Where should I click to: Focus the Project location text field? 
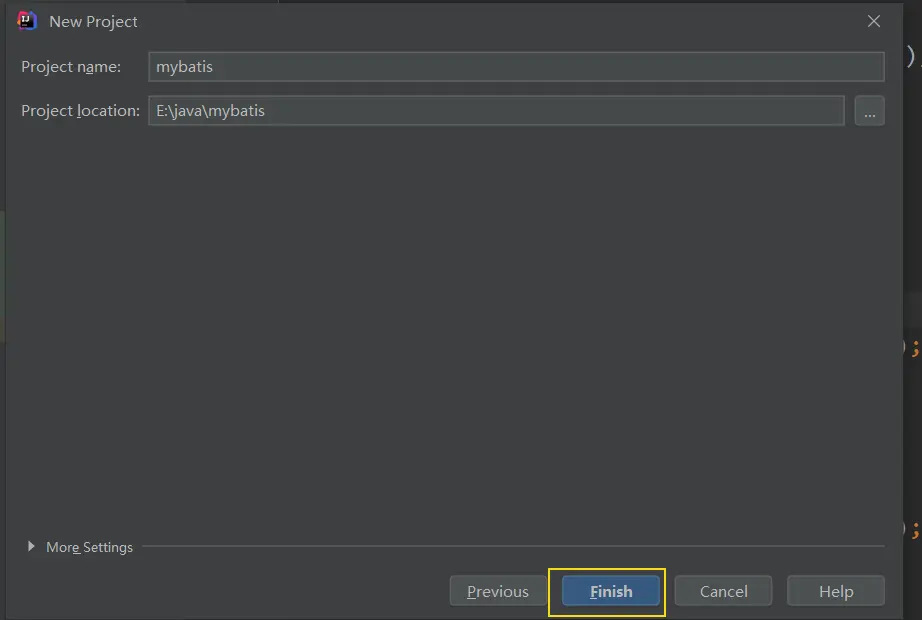(x=496, y=111)
